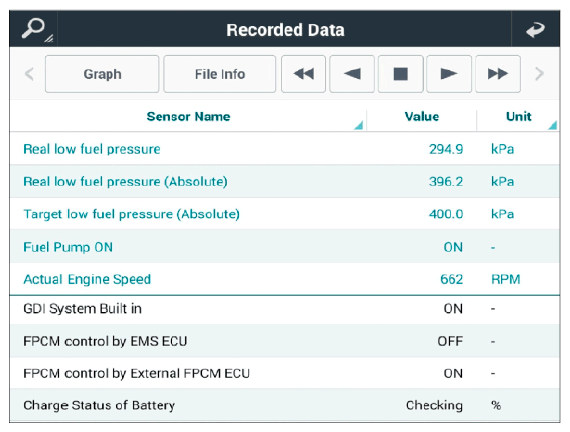Click the Value column header
The width and height of the screenshot is (570, 432).
(x=421, y=116)
